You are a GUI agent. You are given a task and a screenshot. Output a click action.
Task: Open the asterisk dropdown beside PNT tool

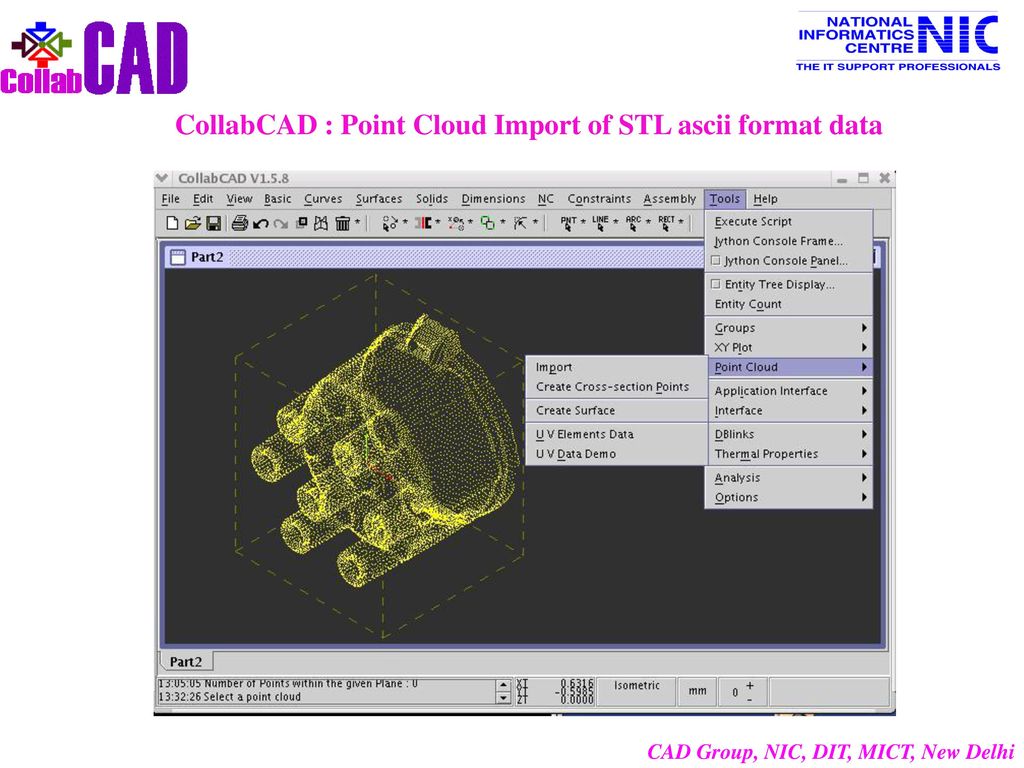tap(583, 222)
